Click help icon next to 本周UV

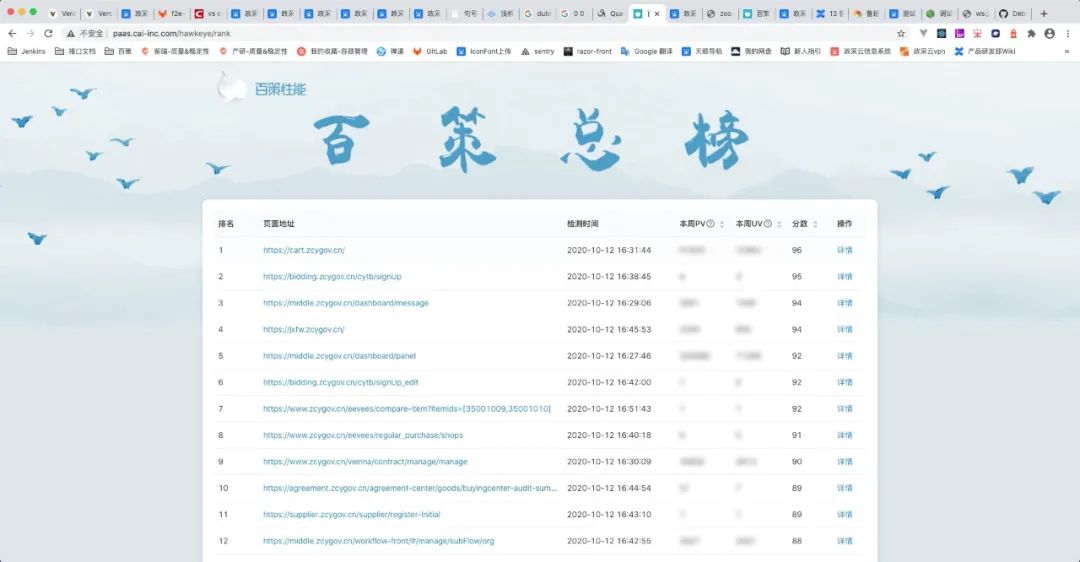tap(767, 224)
